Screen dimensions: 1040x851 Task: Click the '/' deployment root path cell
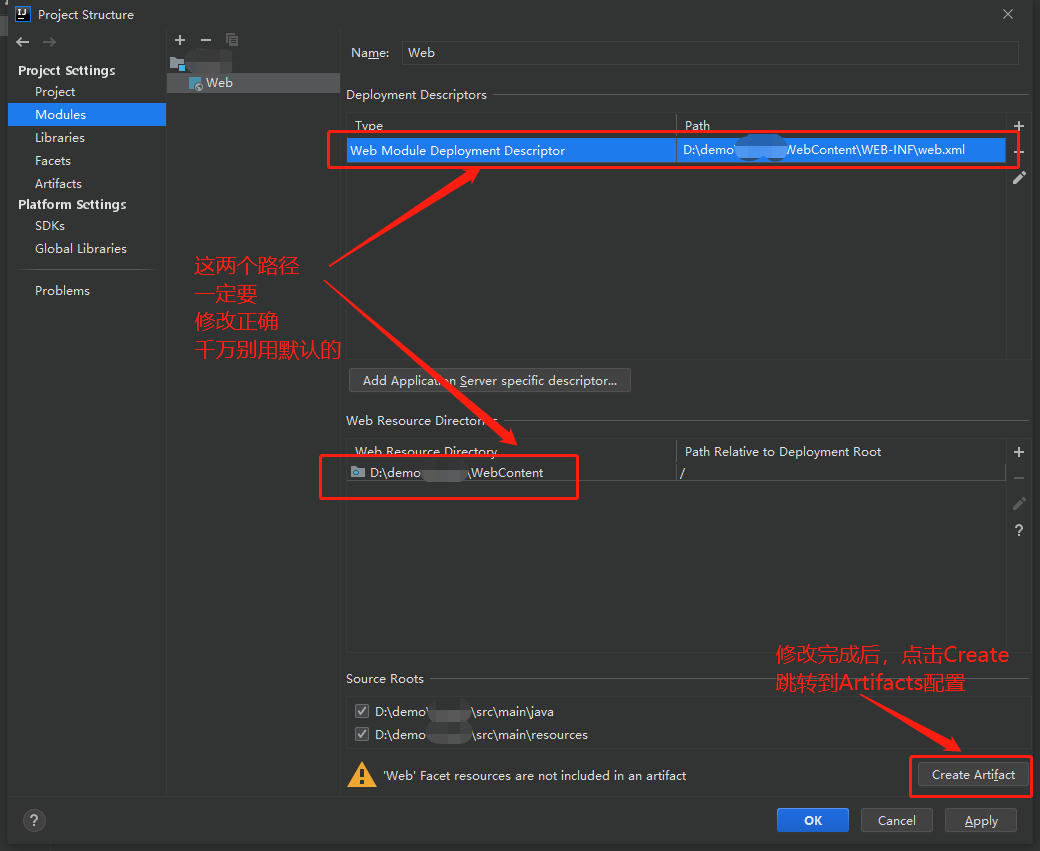coord(841,472)
